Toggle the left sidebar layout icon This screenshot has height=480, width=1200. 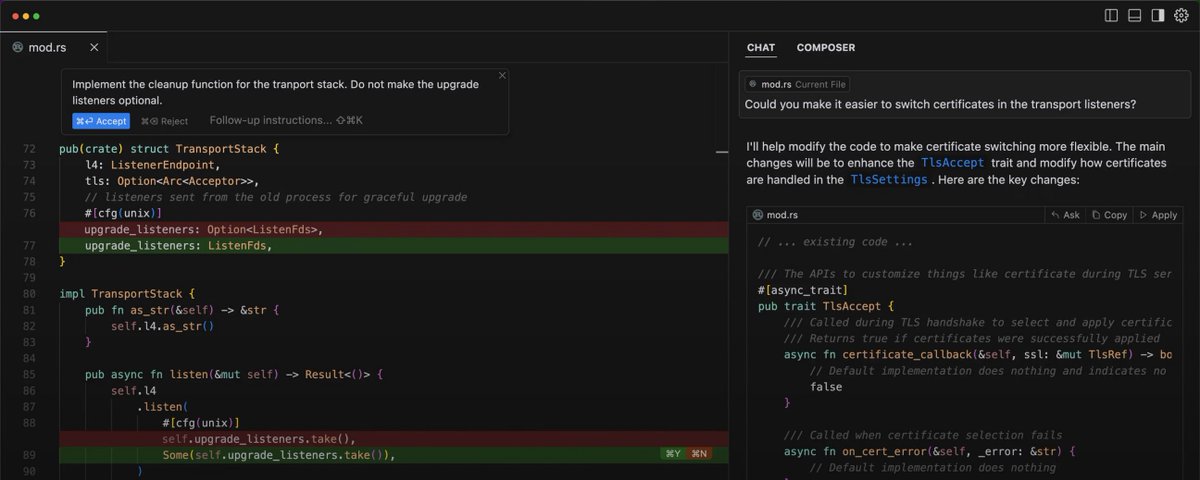coord(1111,15)
